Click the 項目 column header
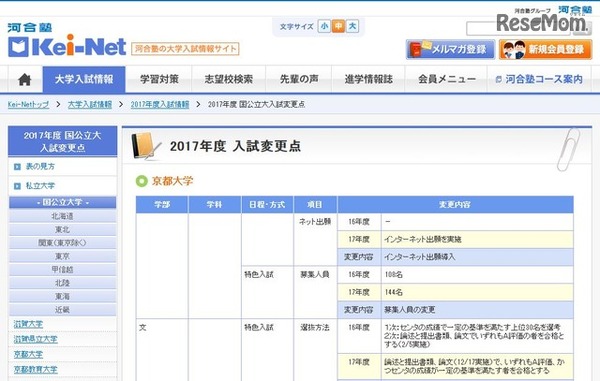Viewport: 600px width, 381px height. click(x=315, y=205)
